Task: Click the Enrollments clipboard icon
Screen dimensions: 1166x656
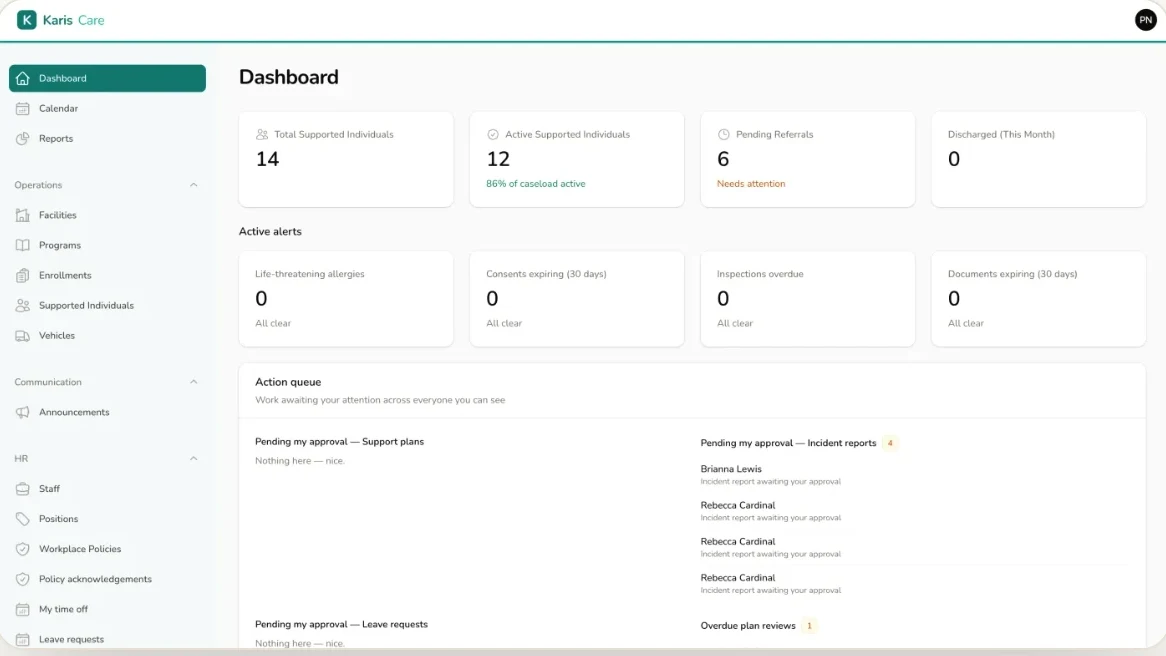Action: click(23, 275)
